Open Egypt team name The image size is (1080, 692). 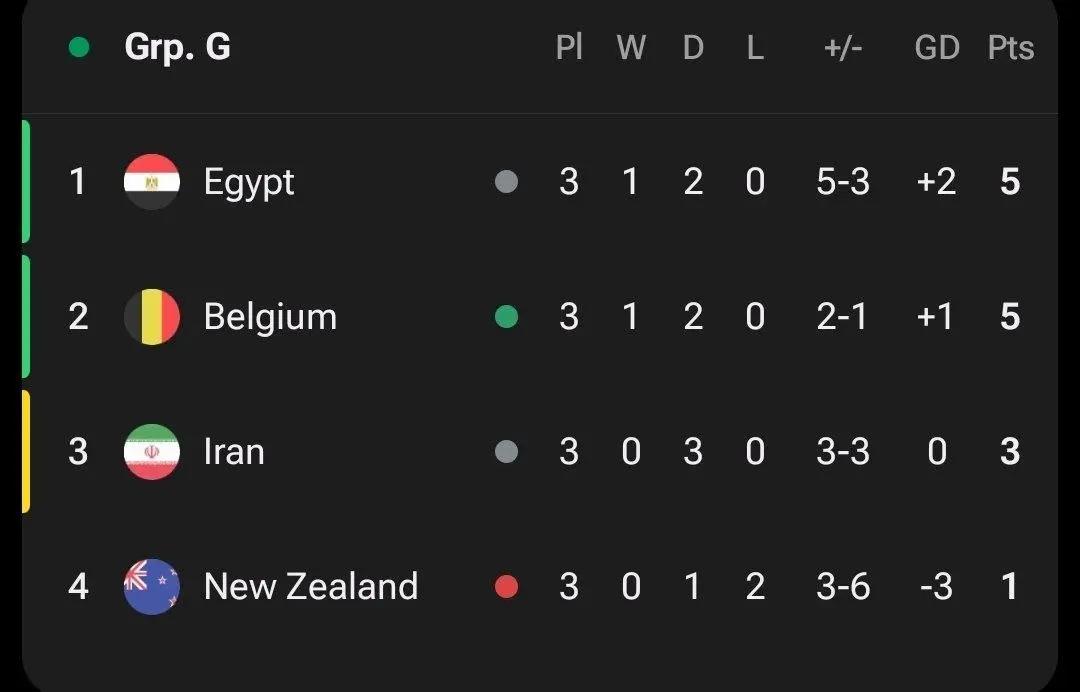(x=249, y=184)
